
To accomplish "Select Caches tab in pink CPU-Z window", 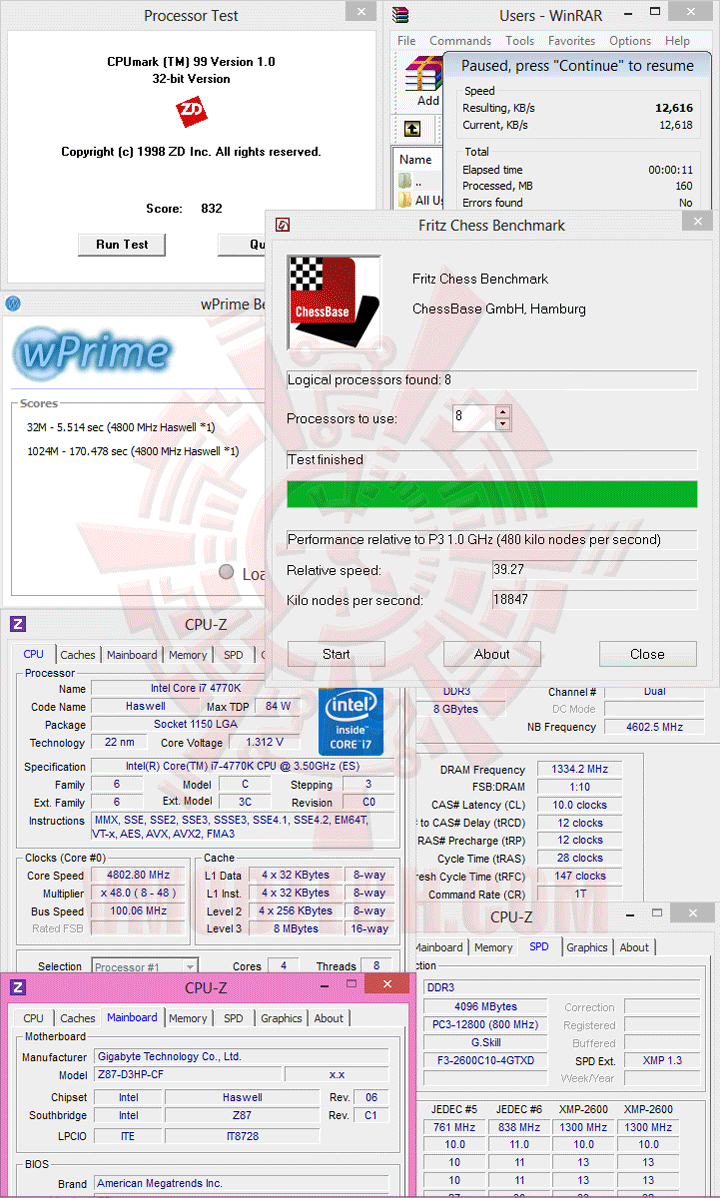I will [x=78, y=1018].
